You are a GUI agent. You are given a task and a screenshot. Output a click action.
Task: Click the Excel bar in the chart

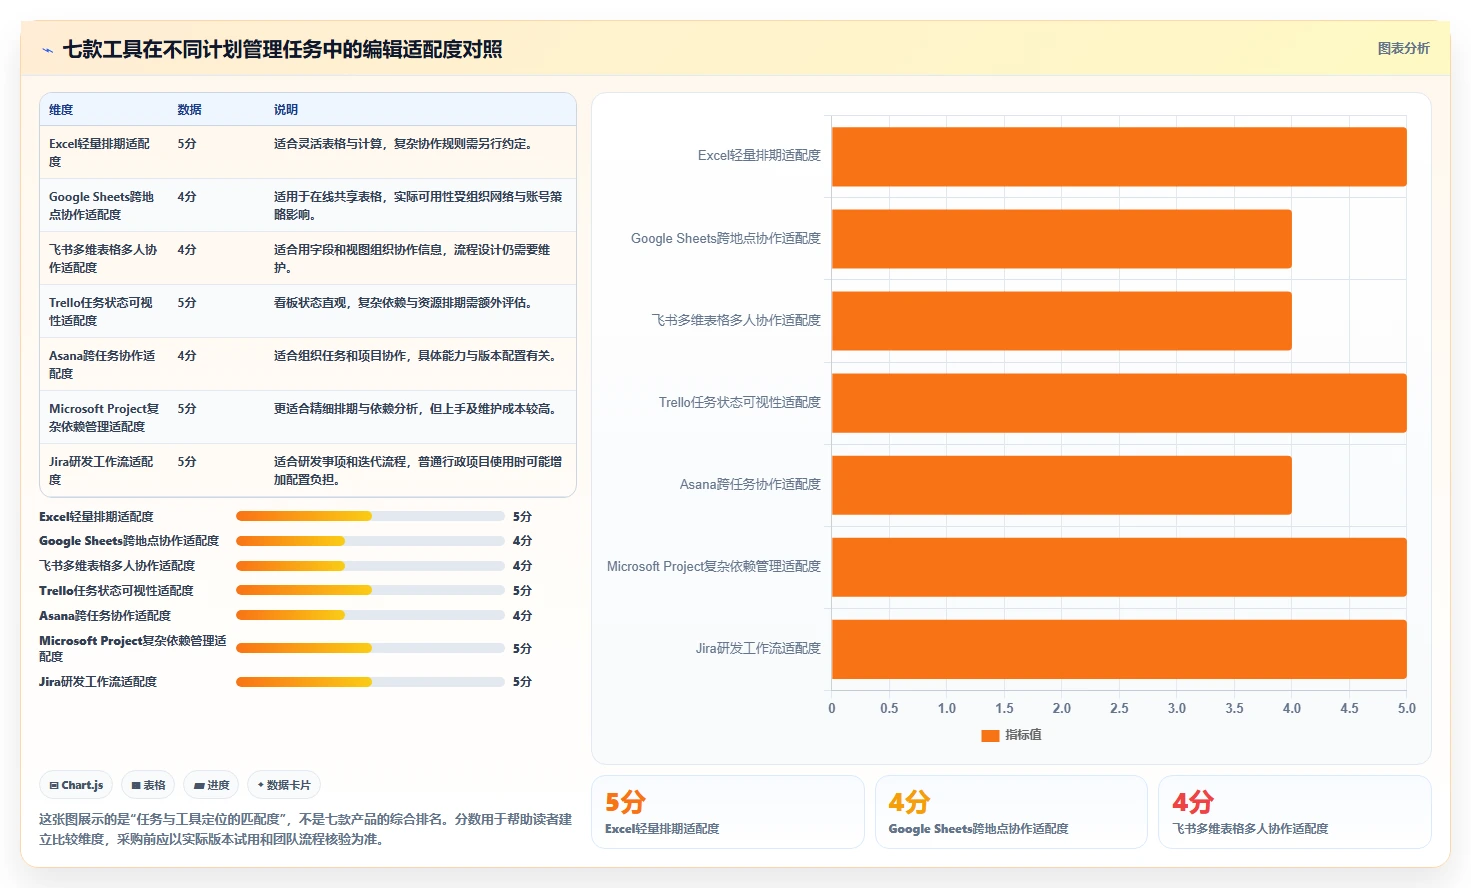(1119, 157)
